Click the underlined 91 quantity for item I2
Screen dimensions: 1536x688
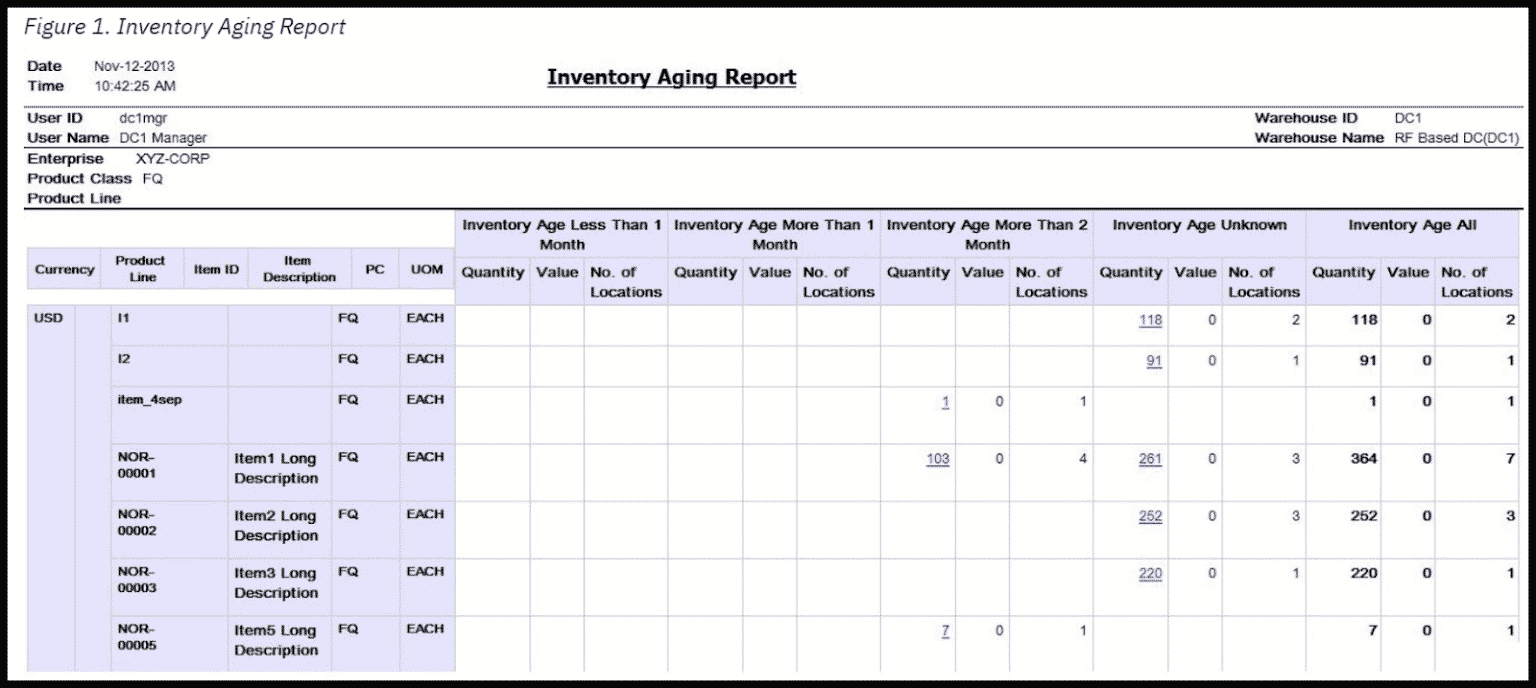pyautogui.click(x=1152, y=359)
